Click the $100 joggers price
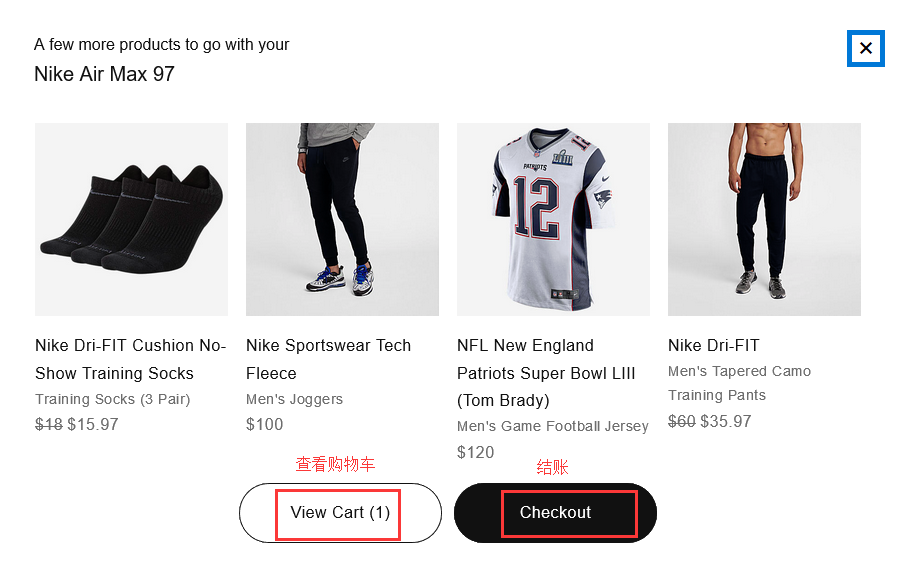 tap(265, 424)
